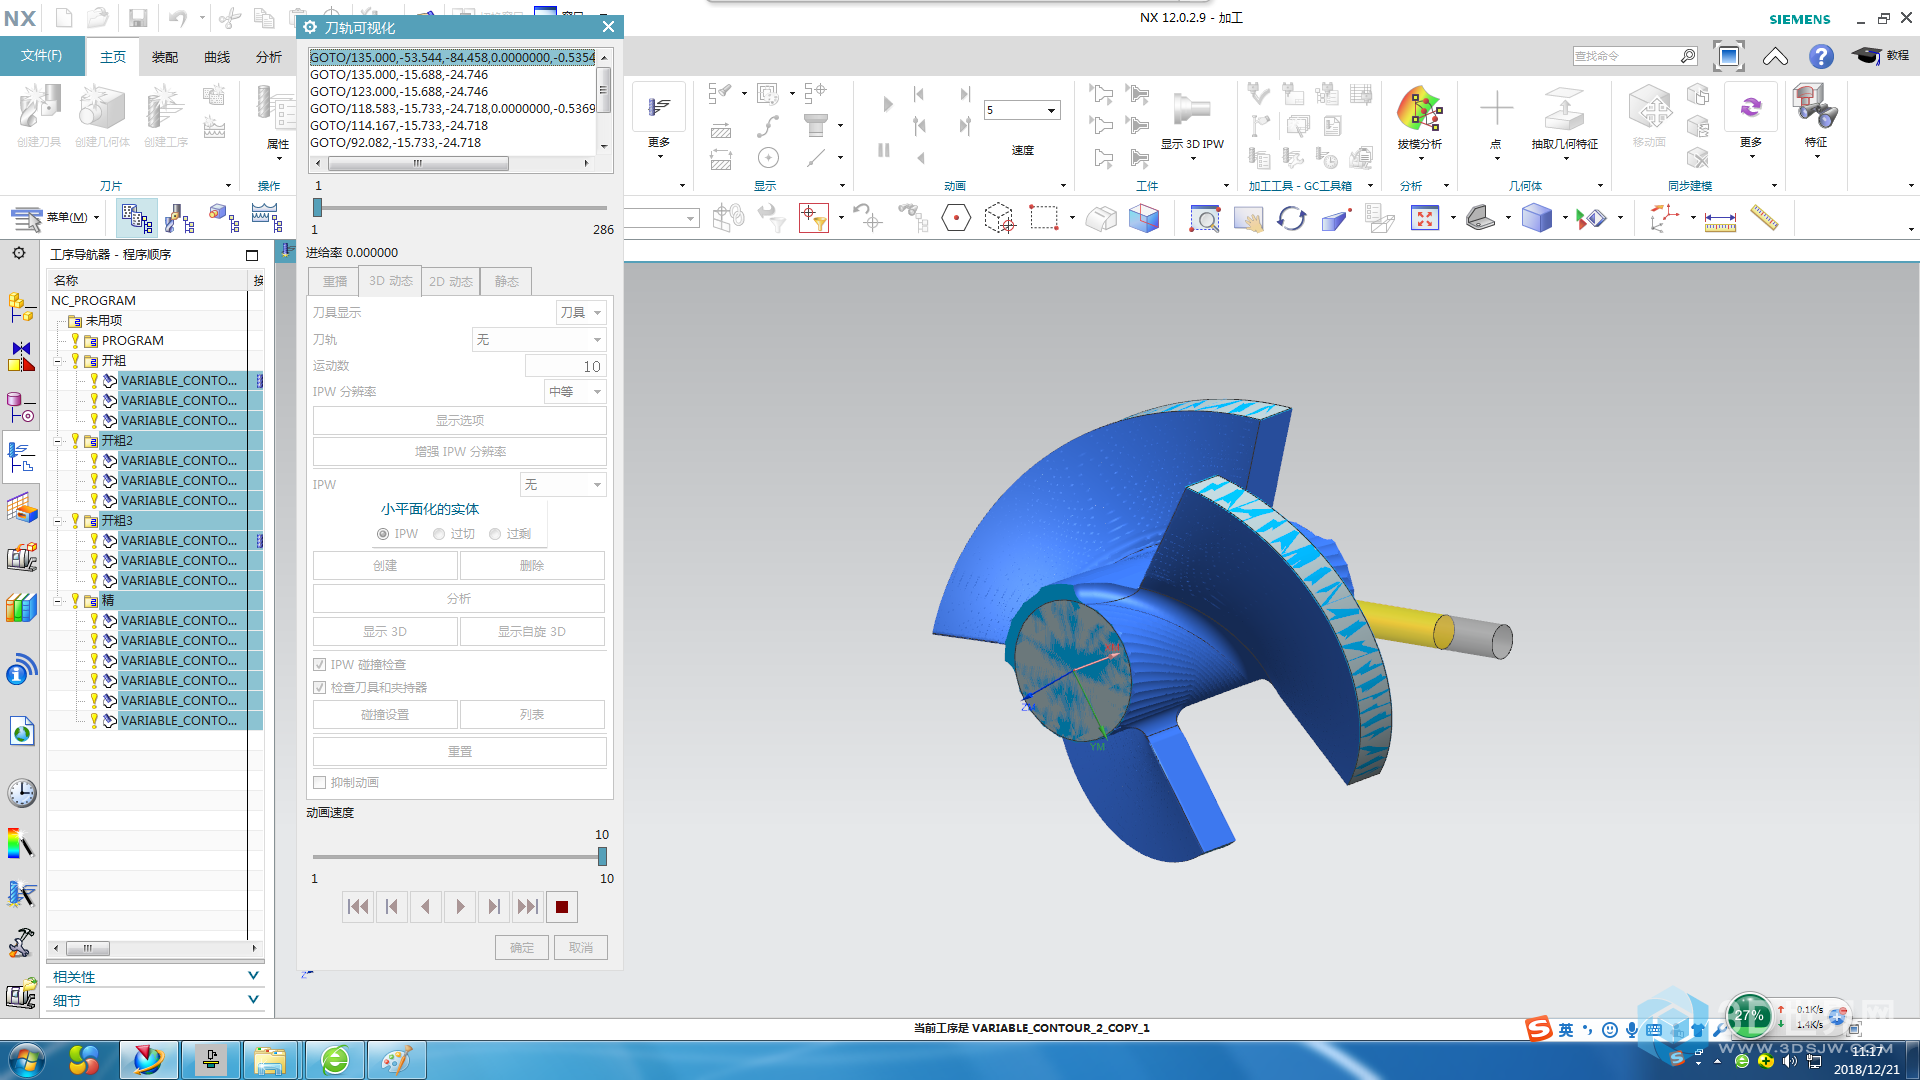This screenshot has height=1080, width=1920.
Task: Play the tool path animation forward
Action: 460,907
